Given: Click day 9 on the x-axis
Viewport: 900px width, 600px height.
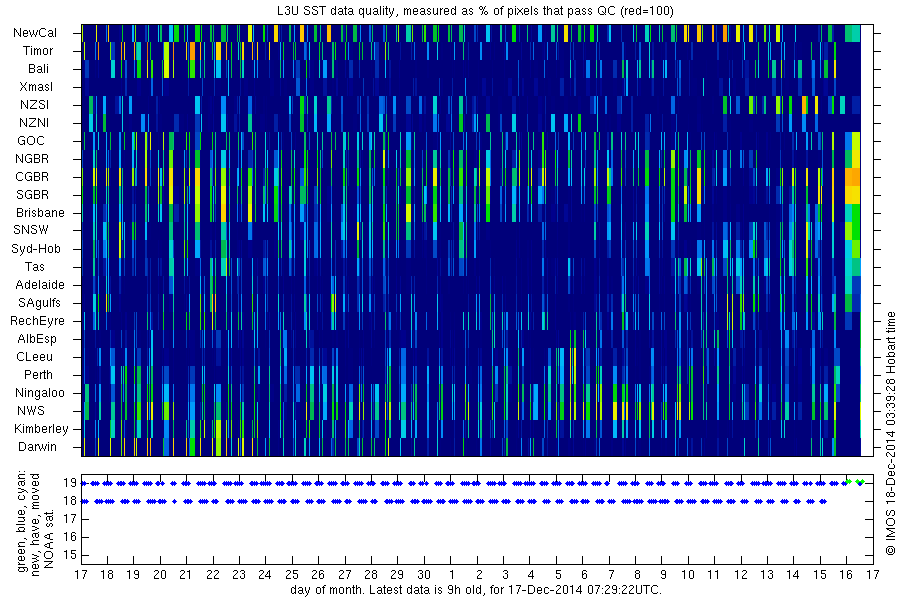Looking at the screenshot, I should point(664,574).
